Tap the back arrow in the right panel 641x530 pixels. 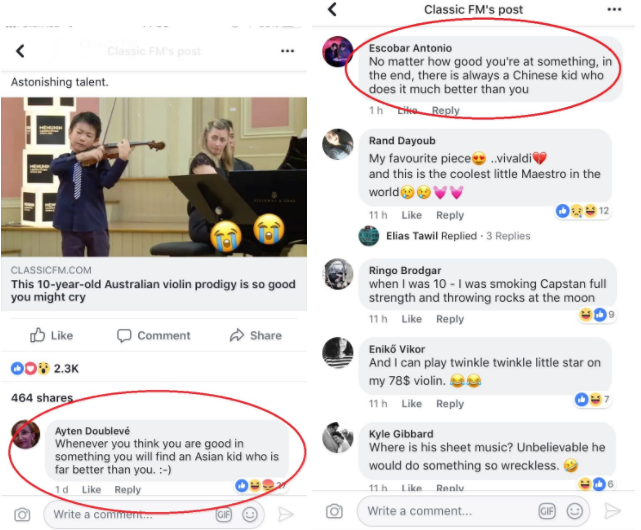tap(333, 10)
